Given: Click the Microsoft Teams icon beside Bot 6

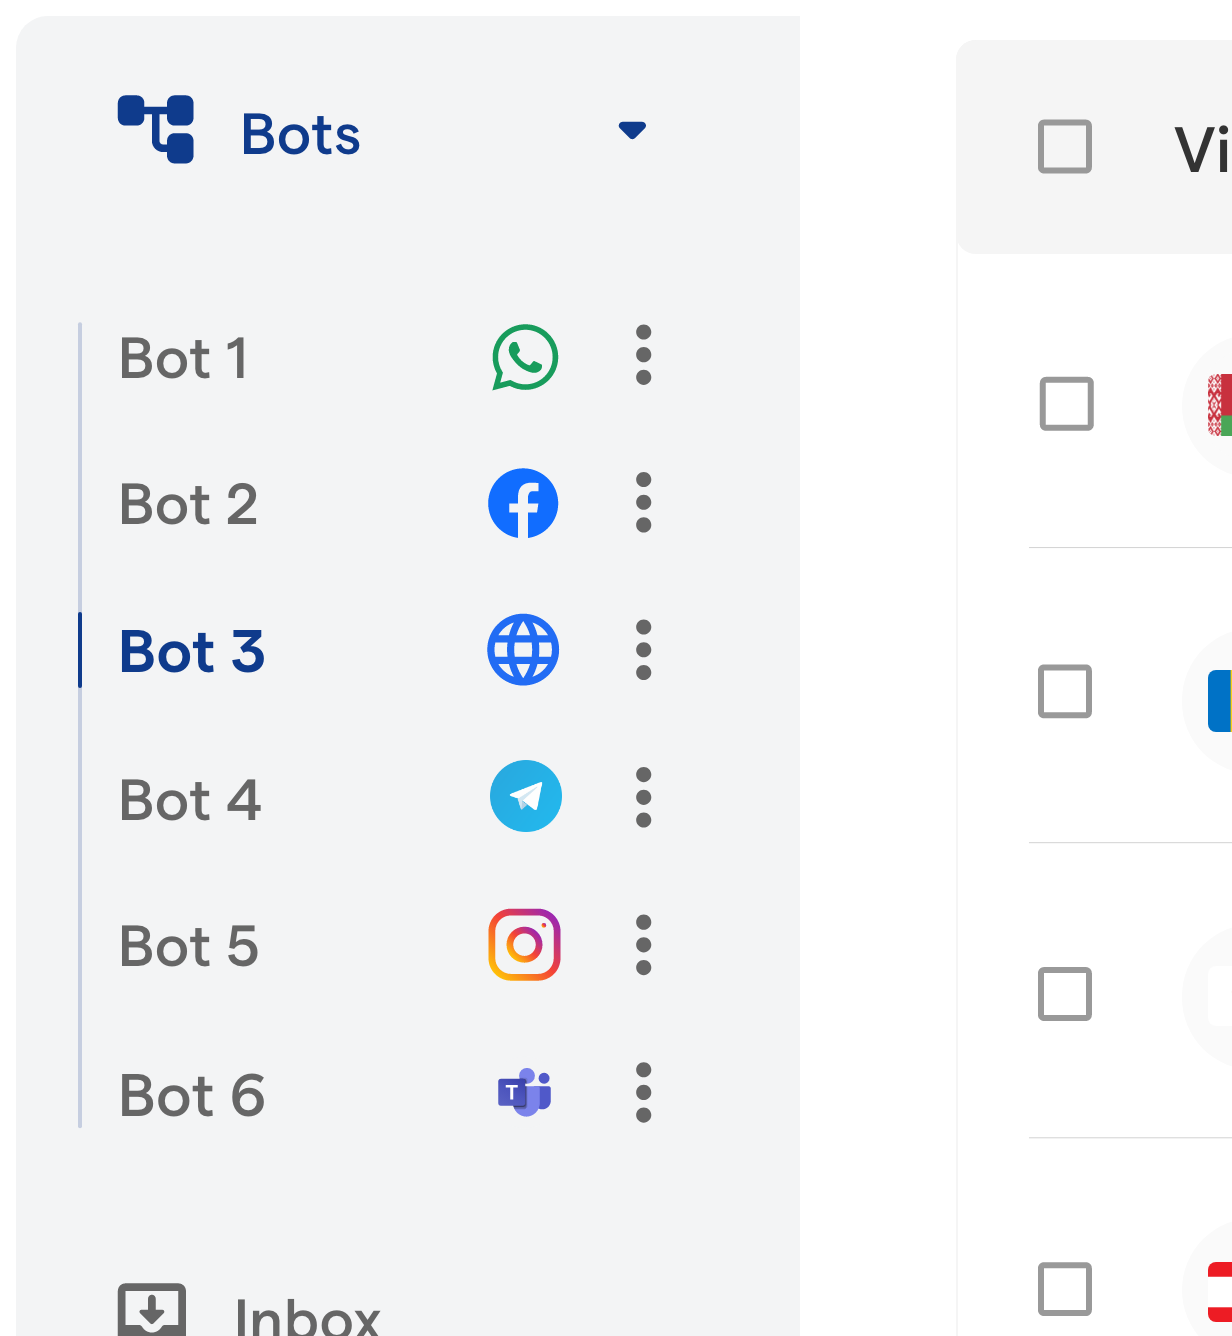Looking at the screenshot, I should [525, 1092].
